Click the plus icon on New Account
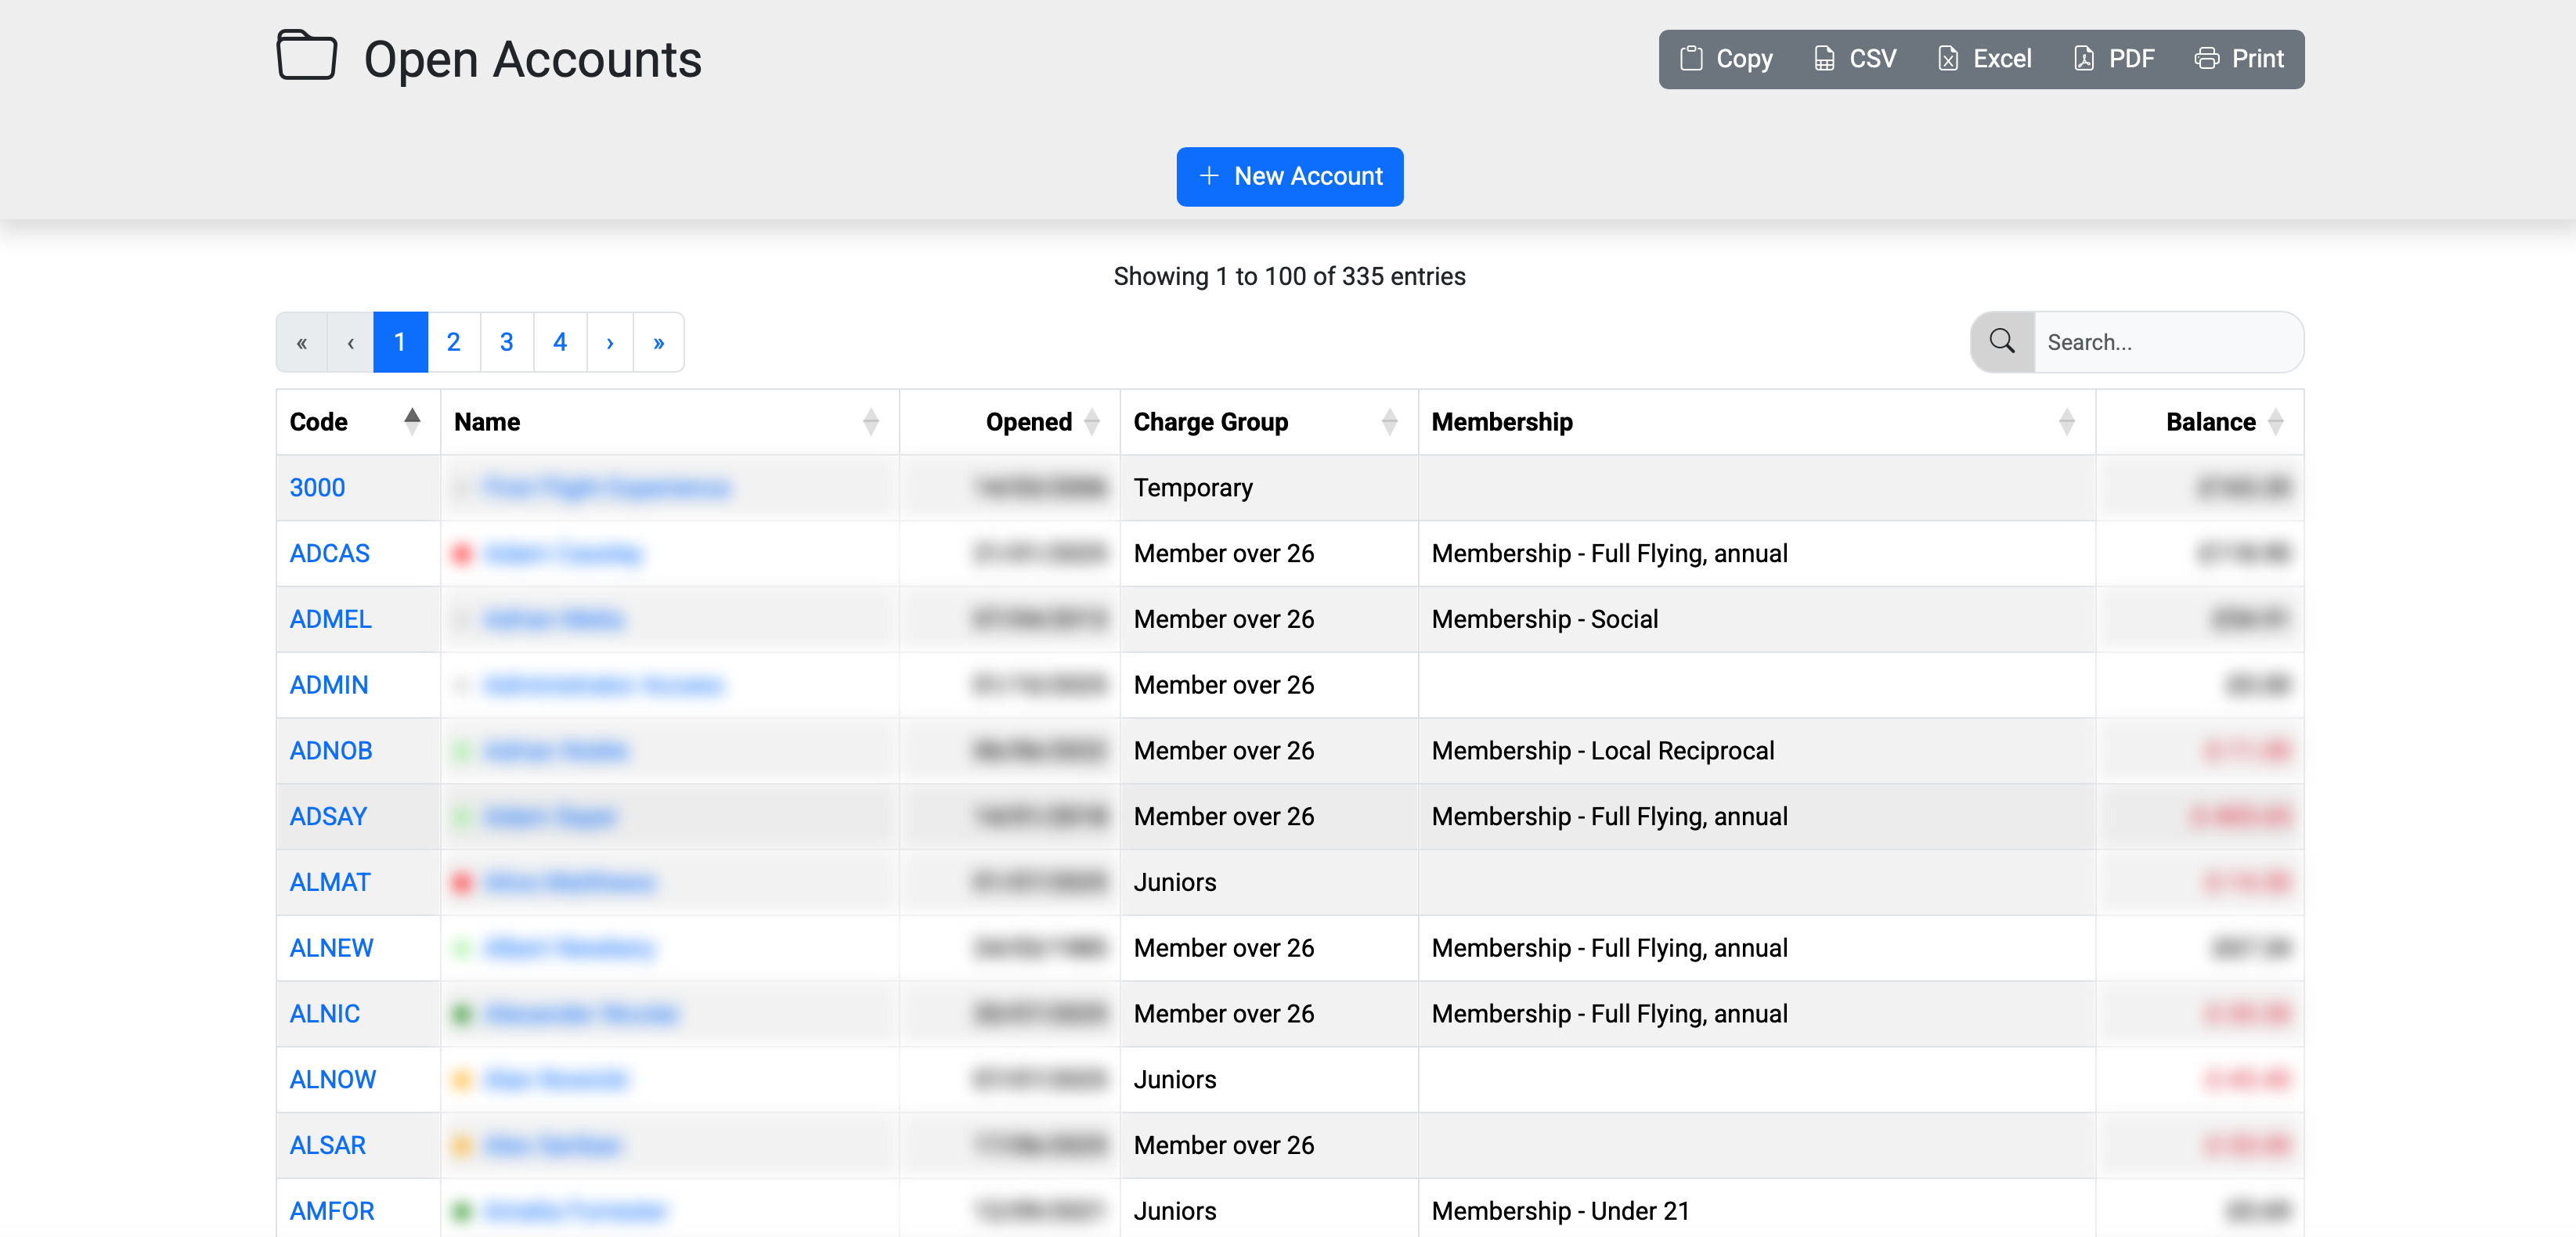Image resolution: width=2576 pixels, height=1237 pixels. pyautogui.click(x=1210, y=176)
